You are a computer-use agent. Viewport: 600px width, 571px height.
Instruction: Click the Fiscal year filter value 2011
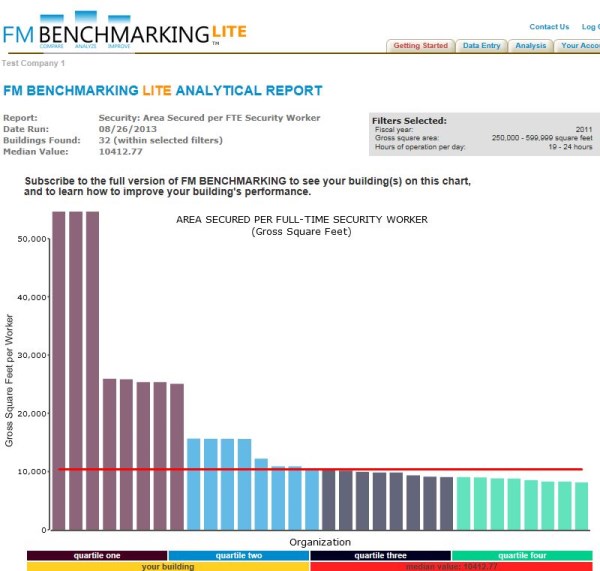click(x=584, y=129)
